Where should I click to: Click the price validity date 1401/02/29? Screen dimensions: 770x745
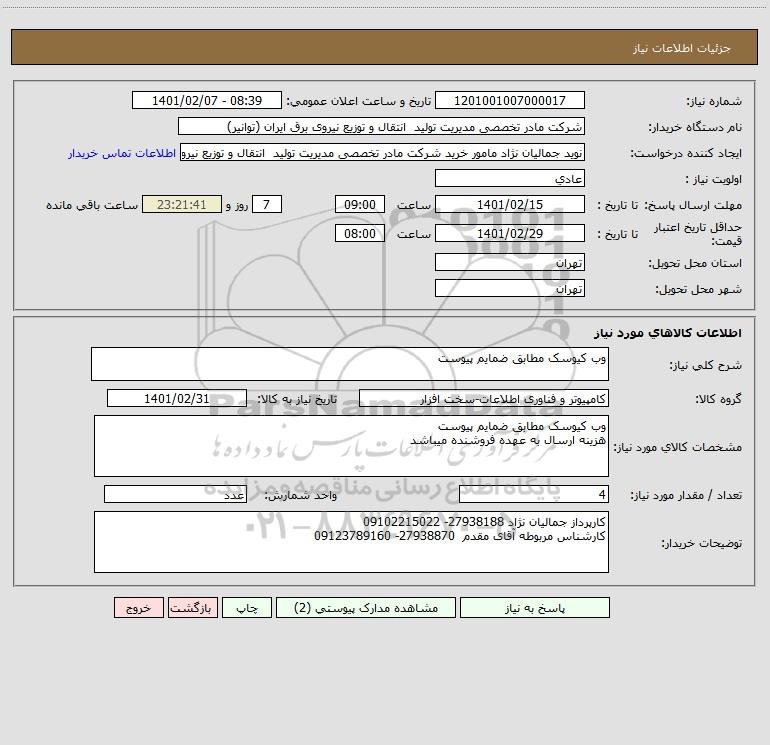(510, 233)
